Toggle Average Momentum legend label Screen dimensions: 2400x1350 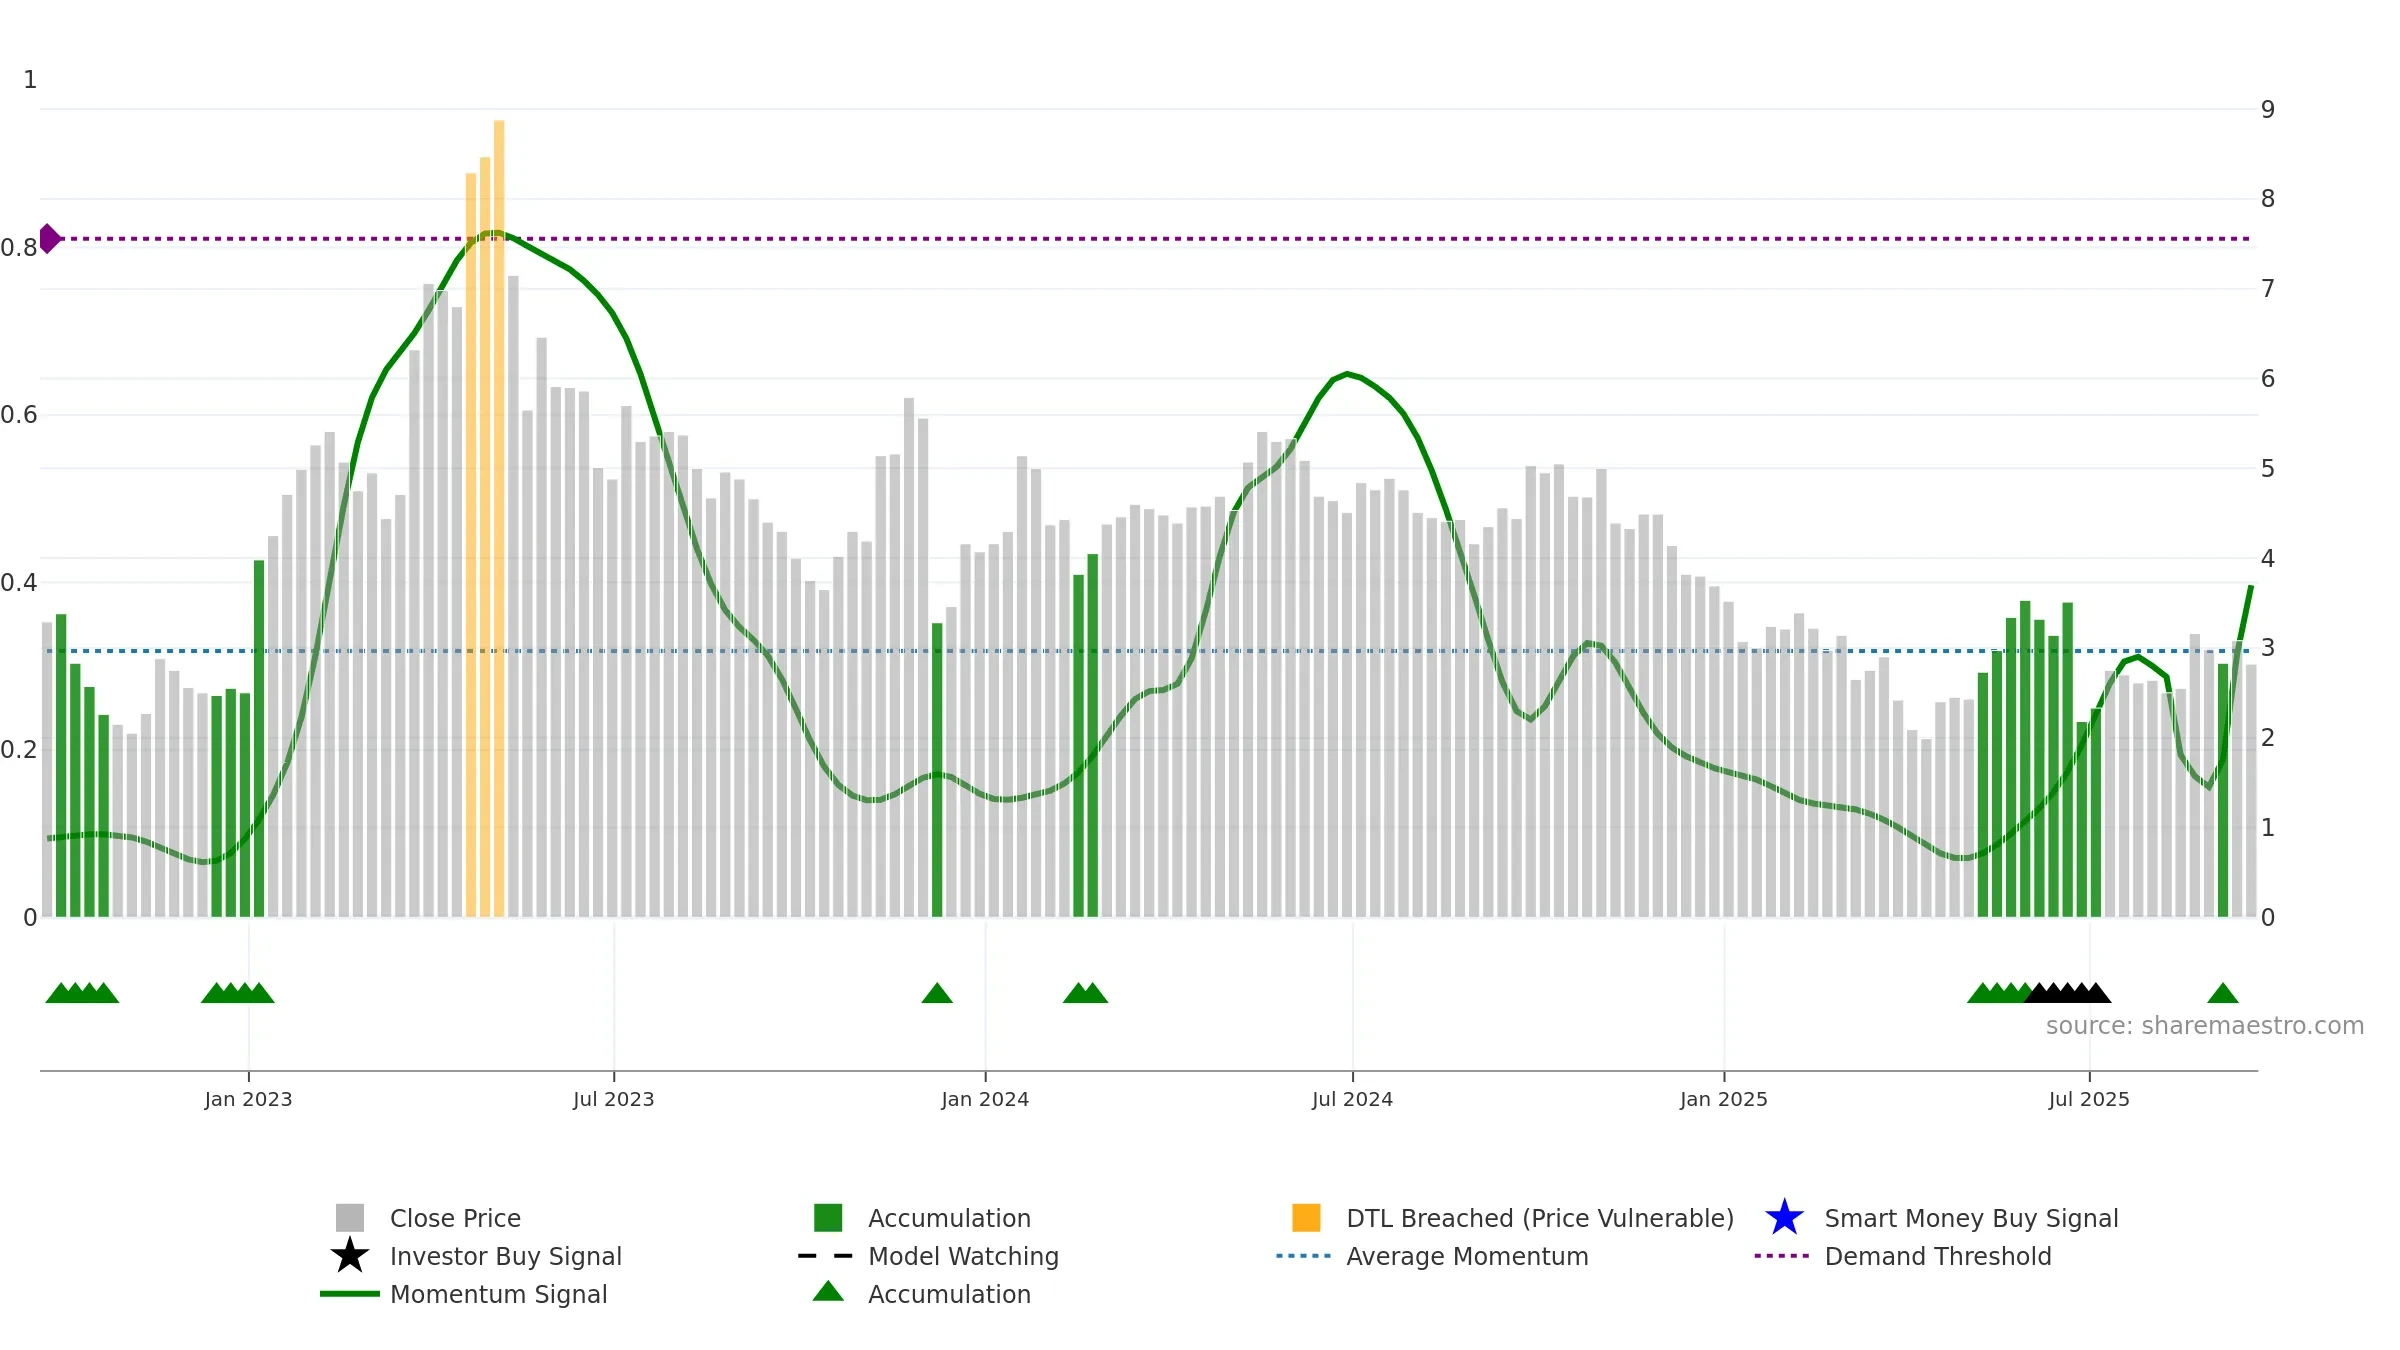coord(1467,1256)
